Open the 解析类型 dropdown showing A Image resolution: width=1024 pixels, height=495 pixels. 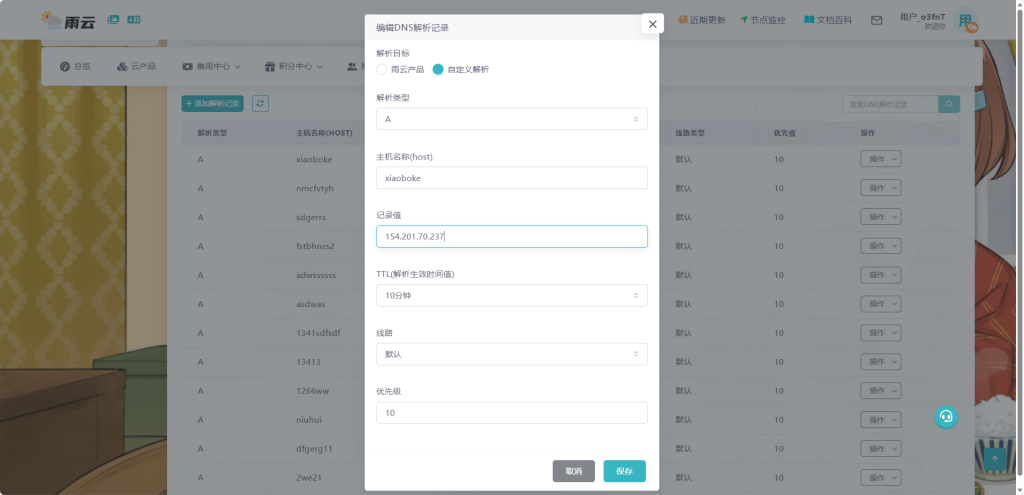click(x=511, y=119)
